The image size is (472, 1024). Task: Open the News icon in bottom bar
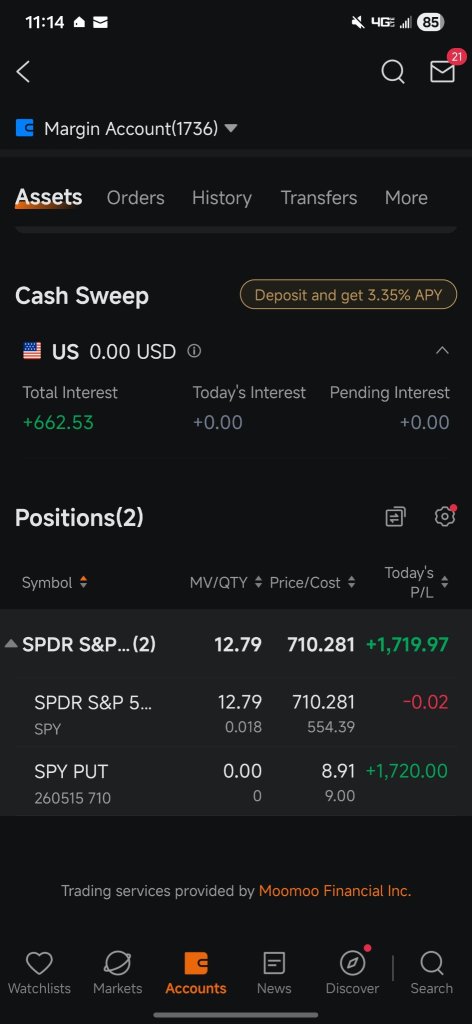pyautogui.click(x=274, y=973)
